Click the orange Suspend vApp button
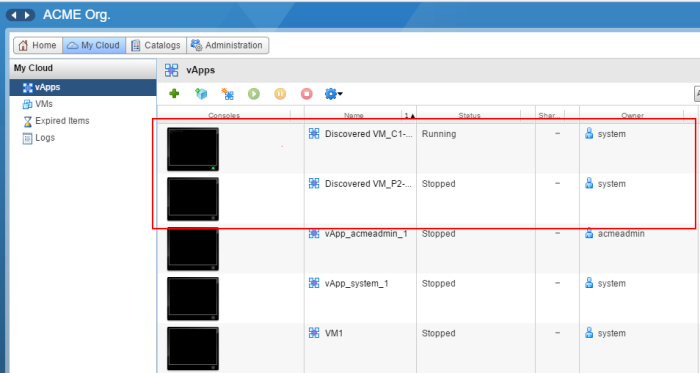The height and width of the screenshot is (373, 700). (x=280, y=94)
